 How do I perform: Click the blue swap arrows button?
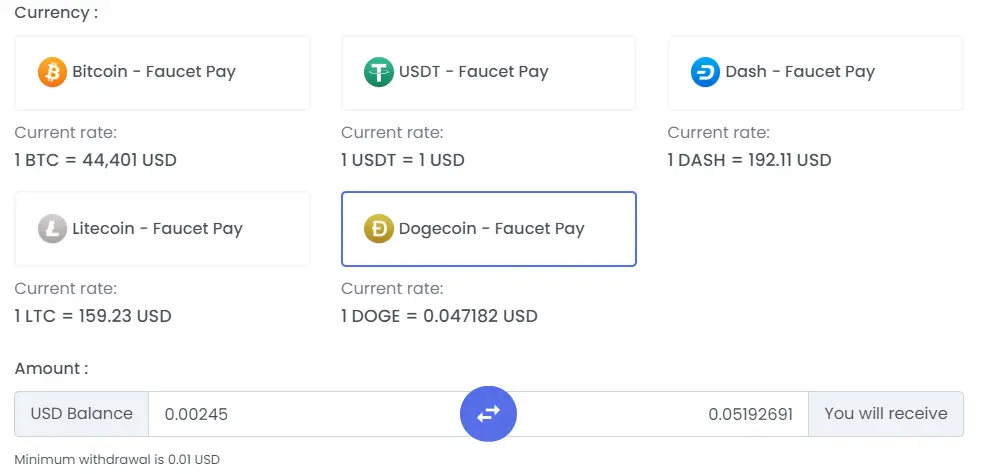pyautogui.click(x=488, y=413)
